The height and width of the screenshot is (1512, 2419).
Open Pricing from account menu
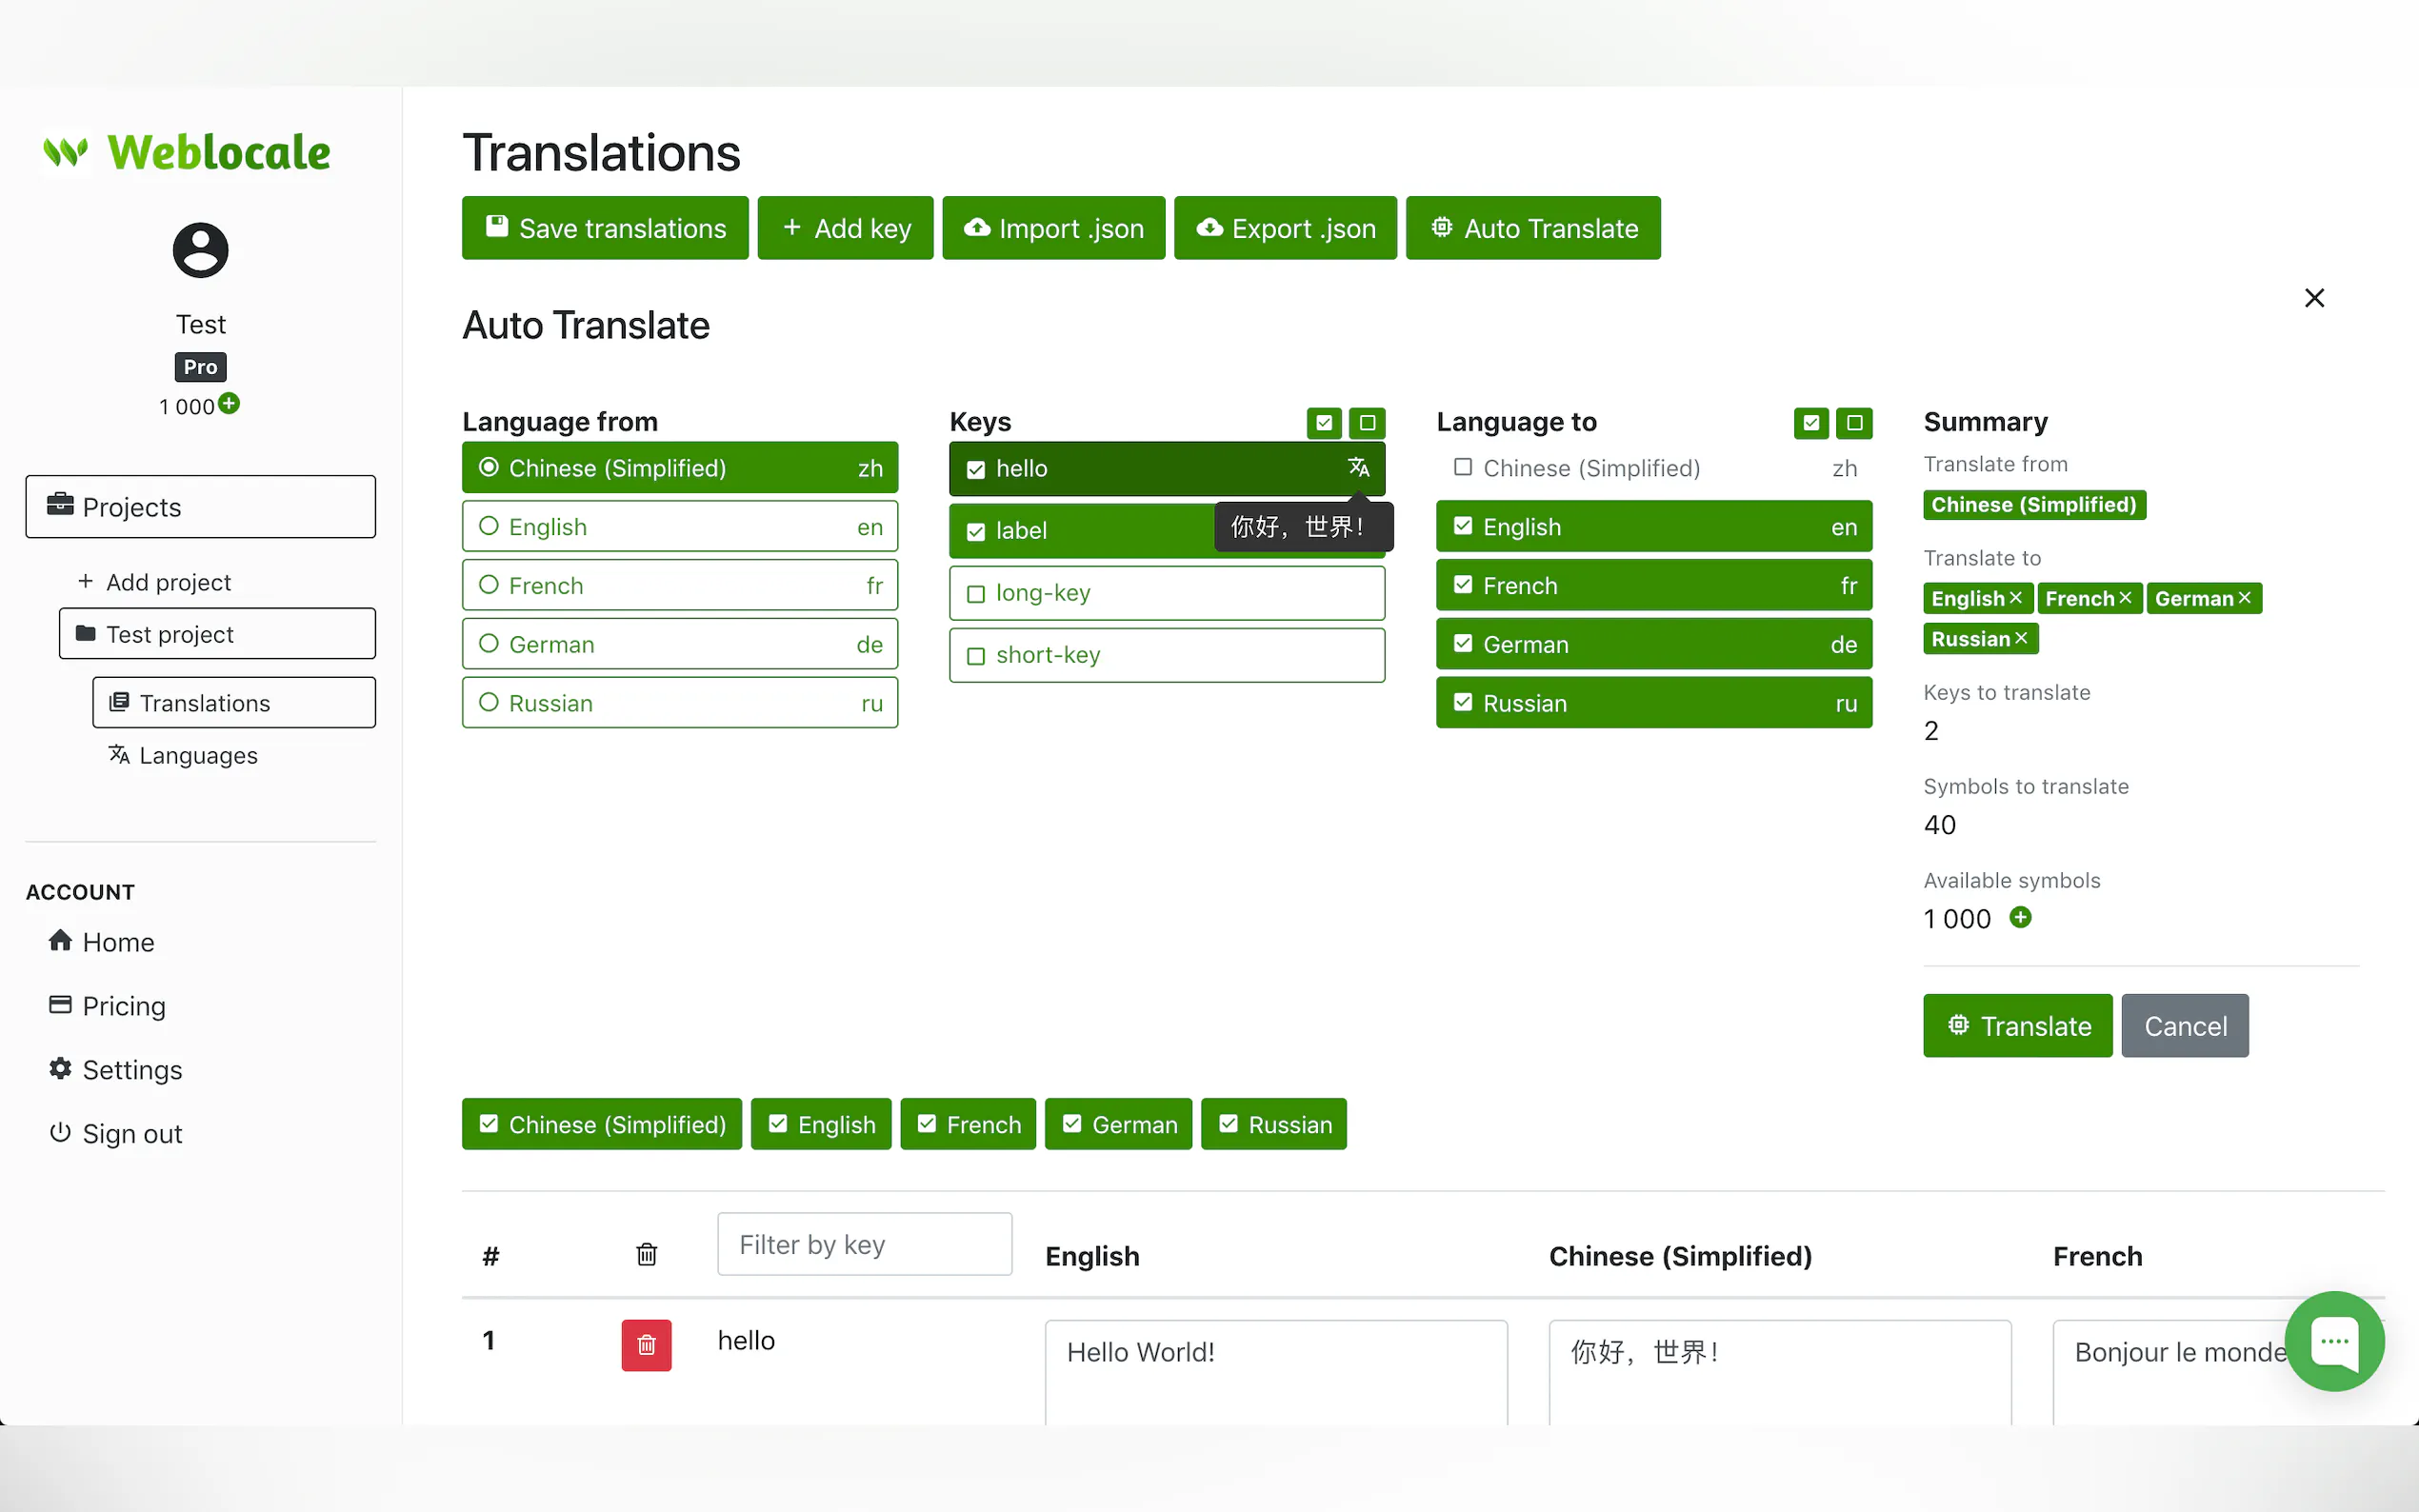click(x=123, y=1006)
